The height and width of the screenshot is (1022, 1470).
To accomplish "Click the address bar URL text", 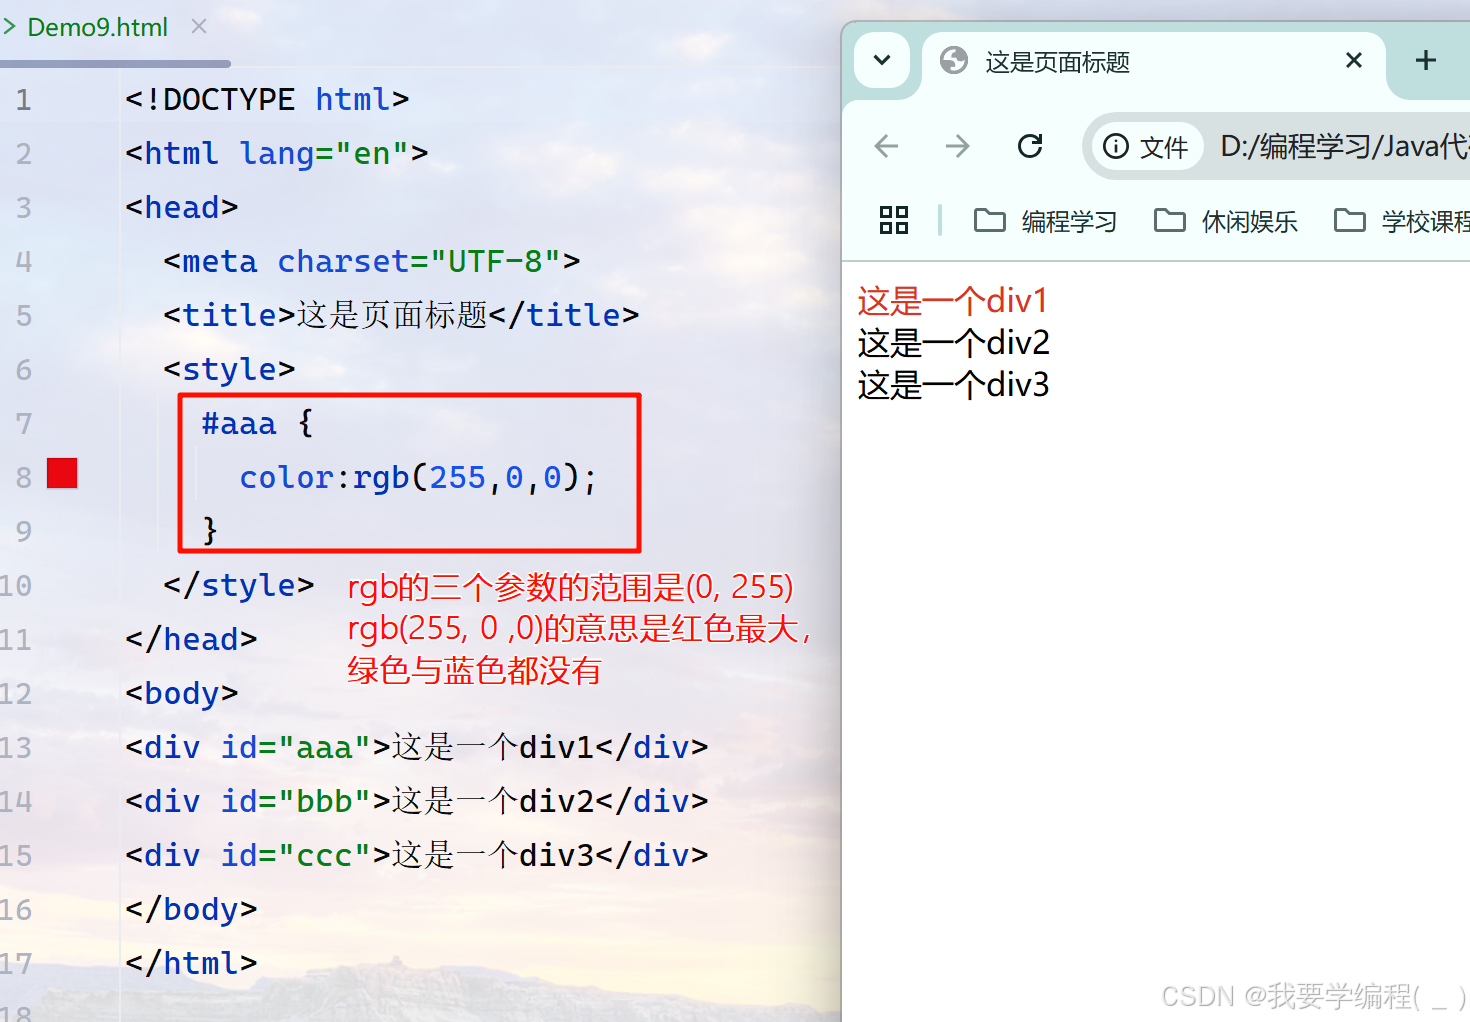I will [1345, 147].
